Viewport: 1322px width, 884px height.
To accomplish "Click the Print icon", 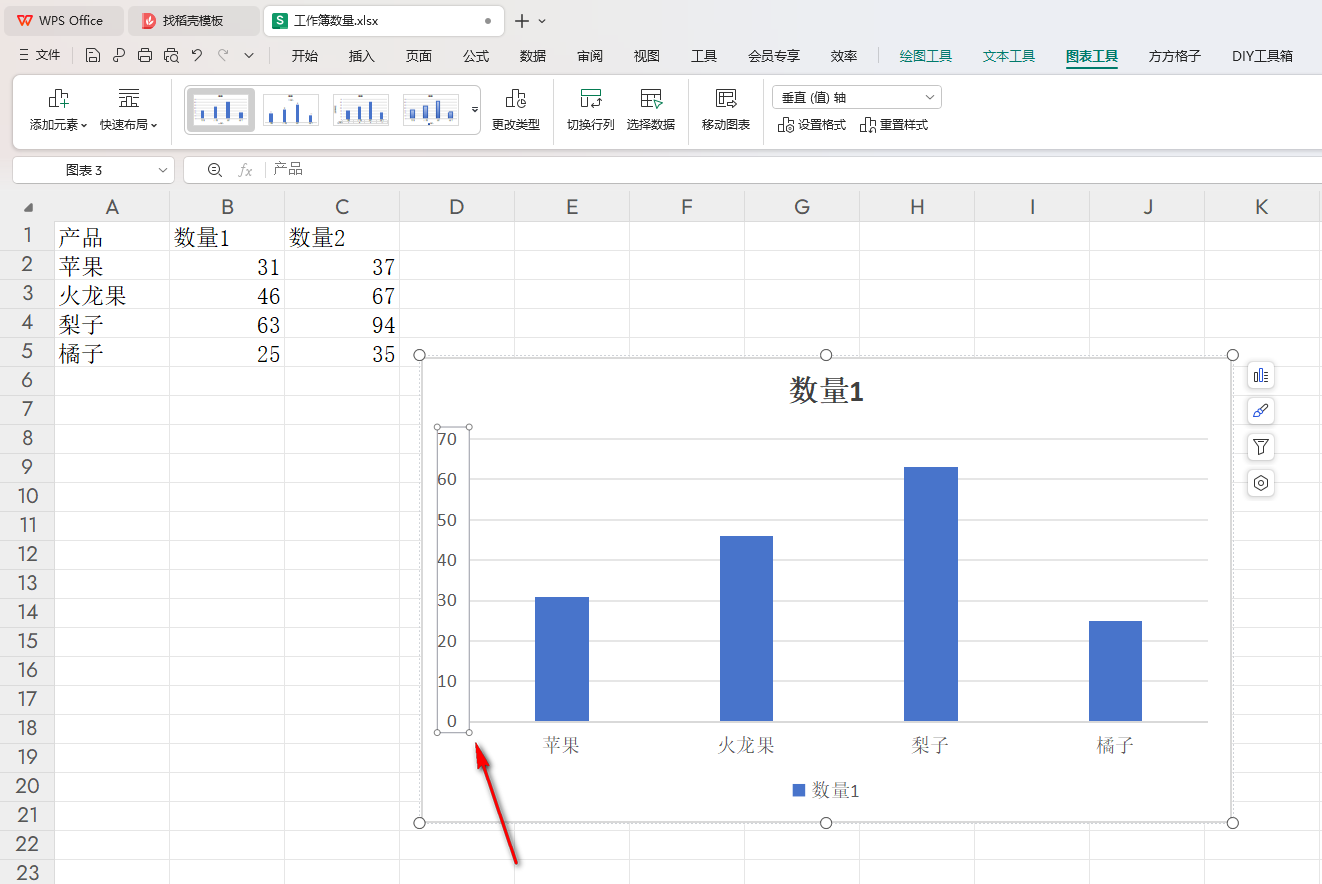I will pyautogui.click(x=145, y=56).
